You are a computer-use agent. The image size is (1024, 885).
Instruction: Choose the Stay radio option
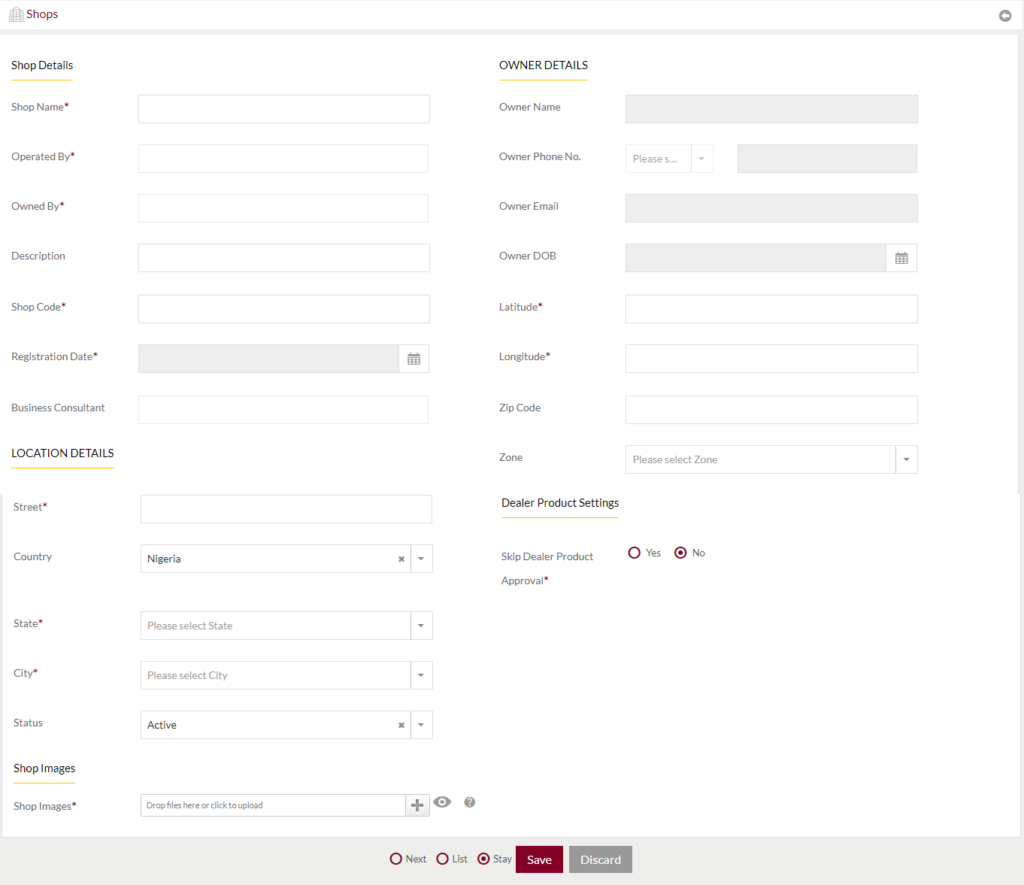coord(483,859)
